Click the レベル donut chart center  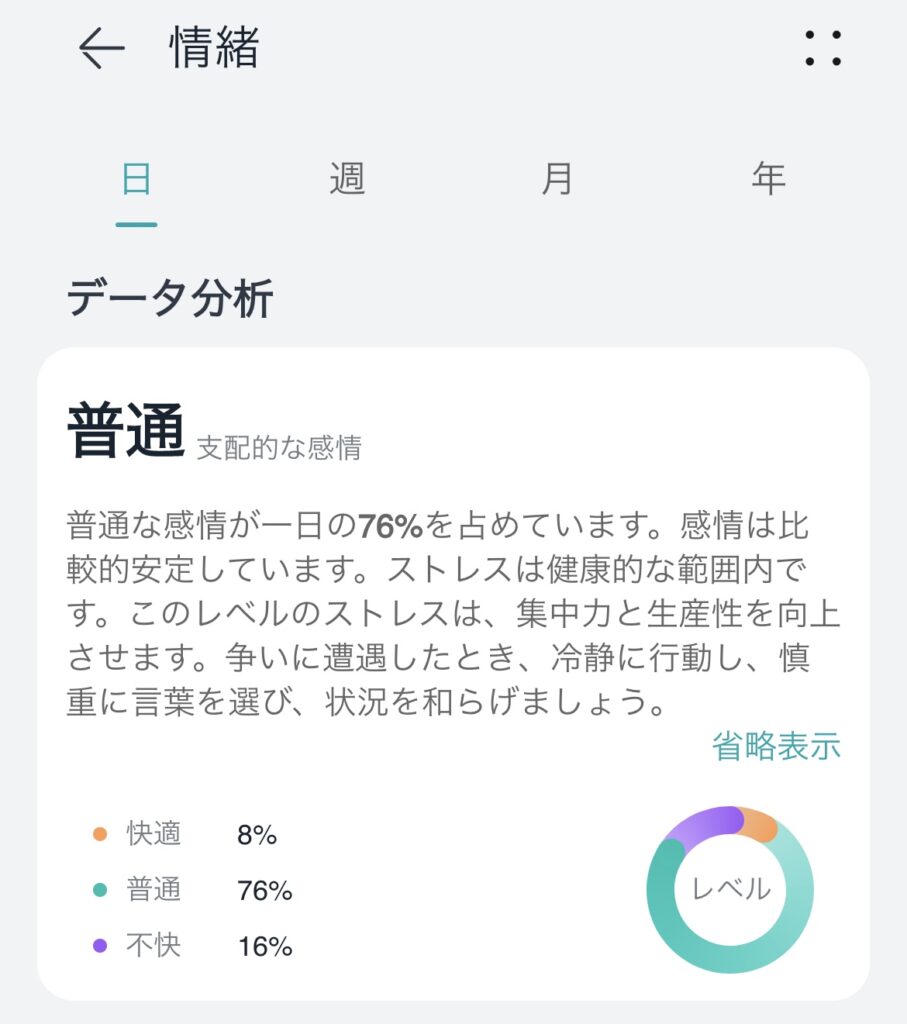[x=731, y=889]
